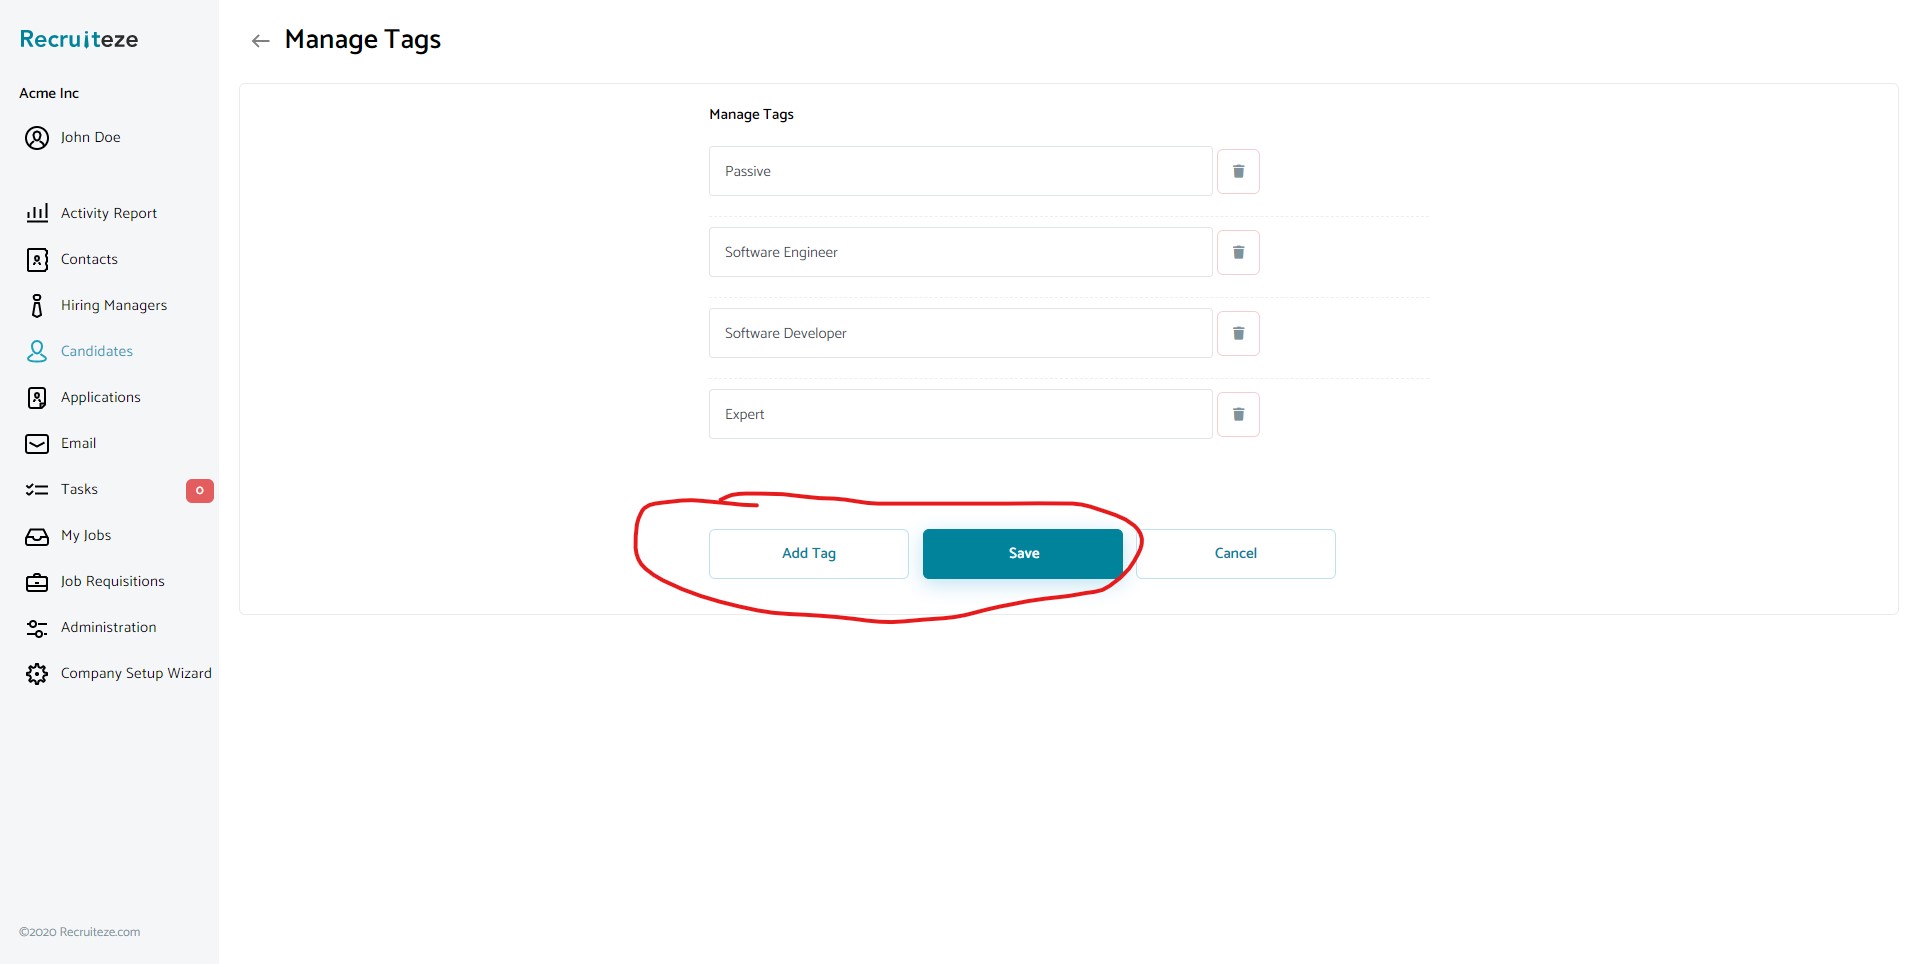Click the Software Developer tag input field
Screen dimensions: 1919x964
pyautogui.click(x=959, y=333)
